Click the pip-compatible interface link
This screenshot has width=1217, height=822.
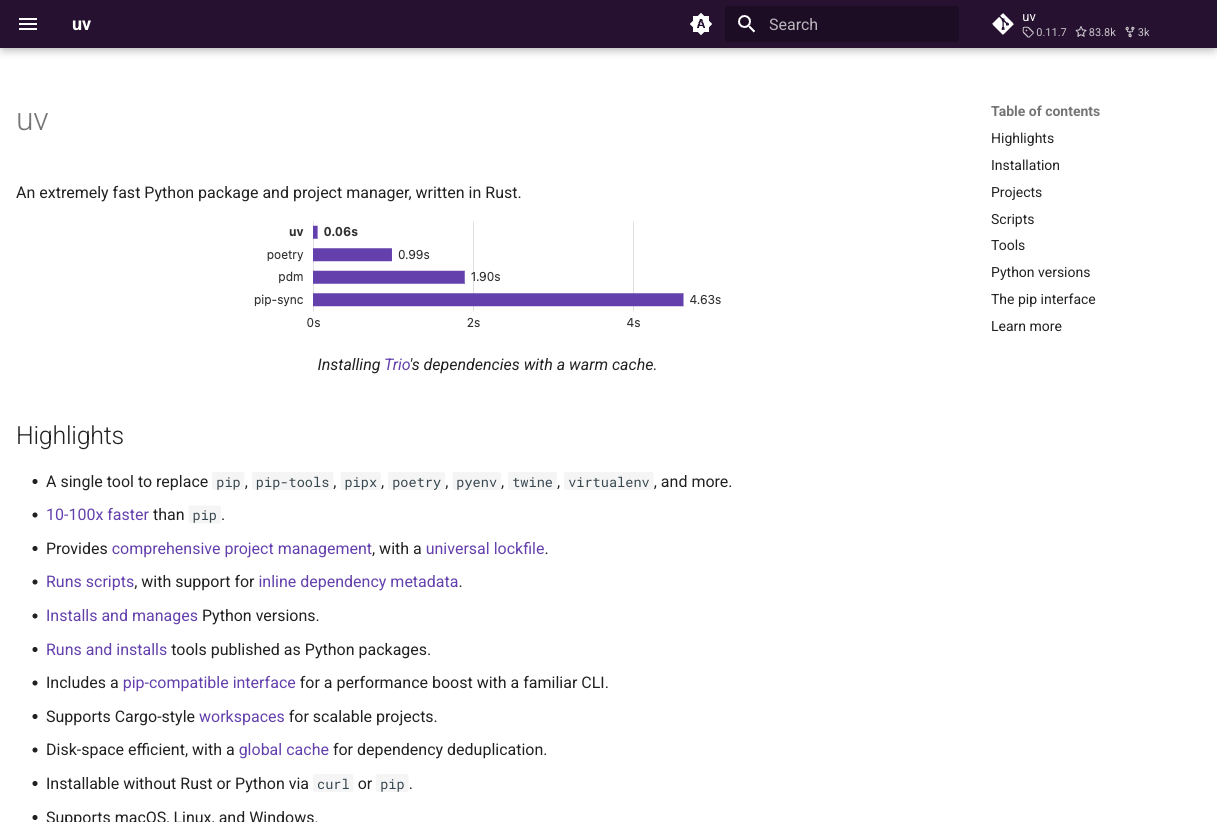click(x=209, y=683)
